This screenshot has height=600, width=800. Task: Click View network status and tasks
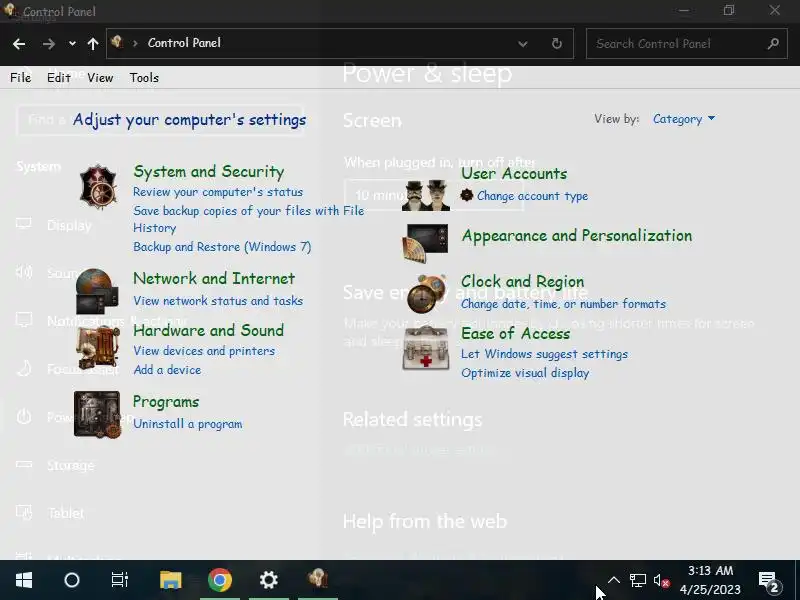218,301
